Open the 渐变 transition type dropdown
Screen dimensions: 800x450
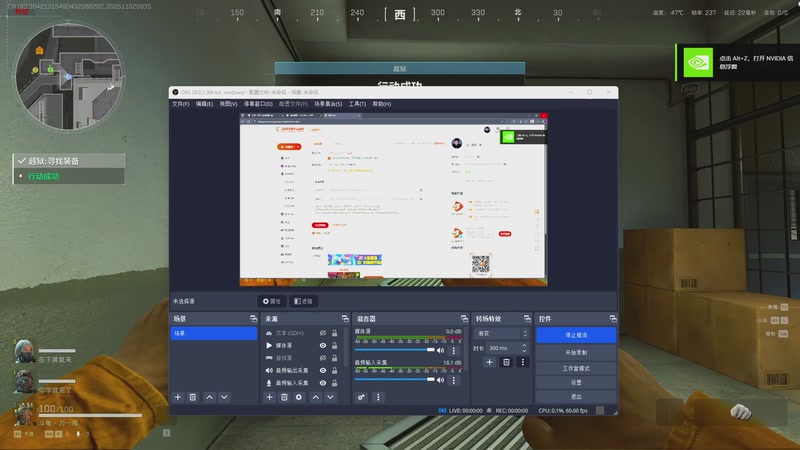[x=502, y=333]
